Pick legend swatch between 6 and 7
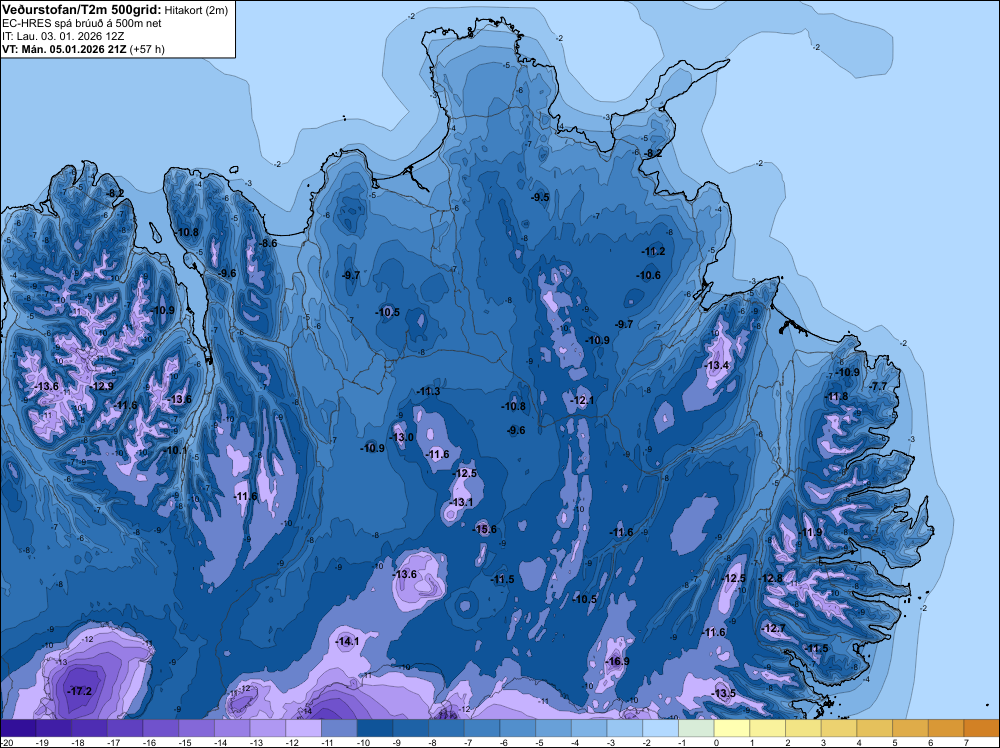Screen dimensions: 1000x748 tap(946, 728)
